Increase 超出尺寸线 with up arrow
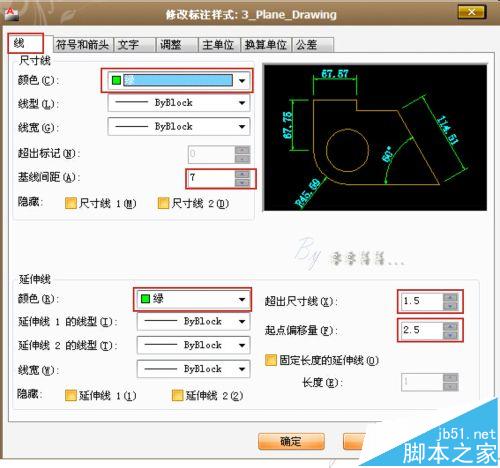The height and width of the screenshot is (468, 500). click(451, 298)
